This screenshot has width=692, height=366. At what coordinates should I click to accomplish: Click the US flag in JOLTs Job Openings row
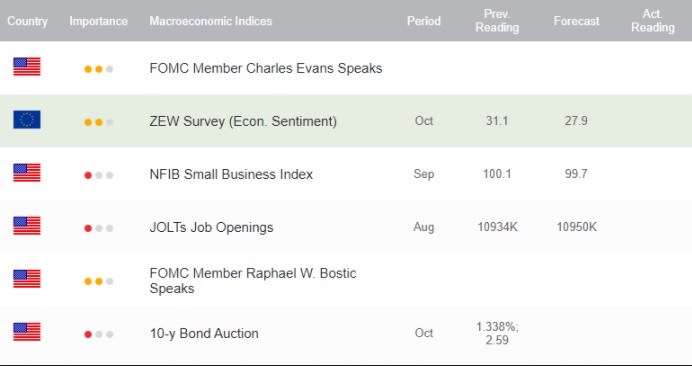click(27, 226)
